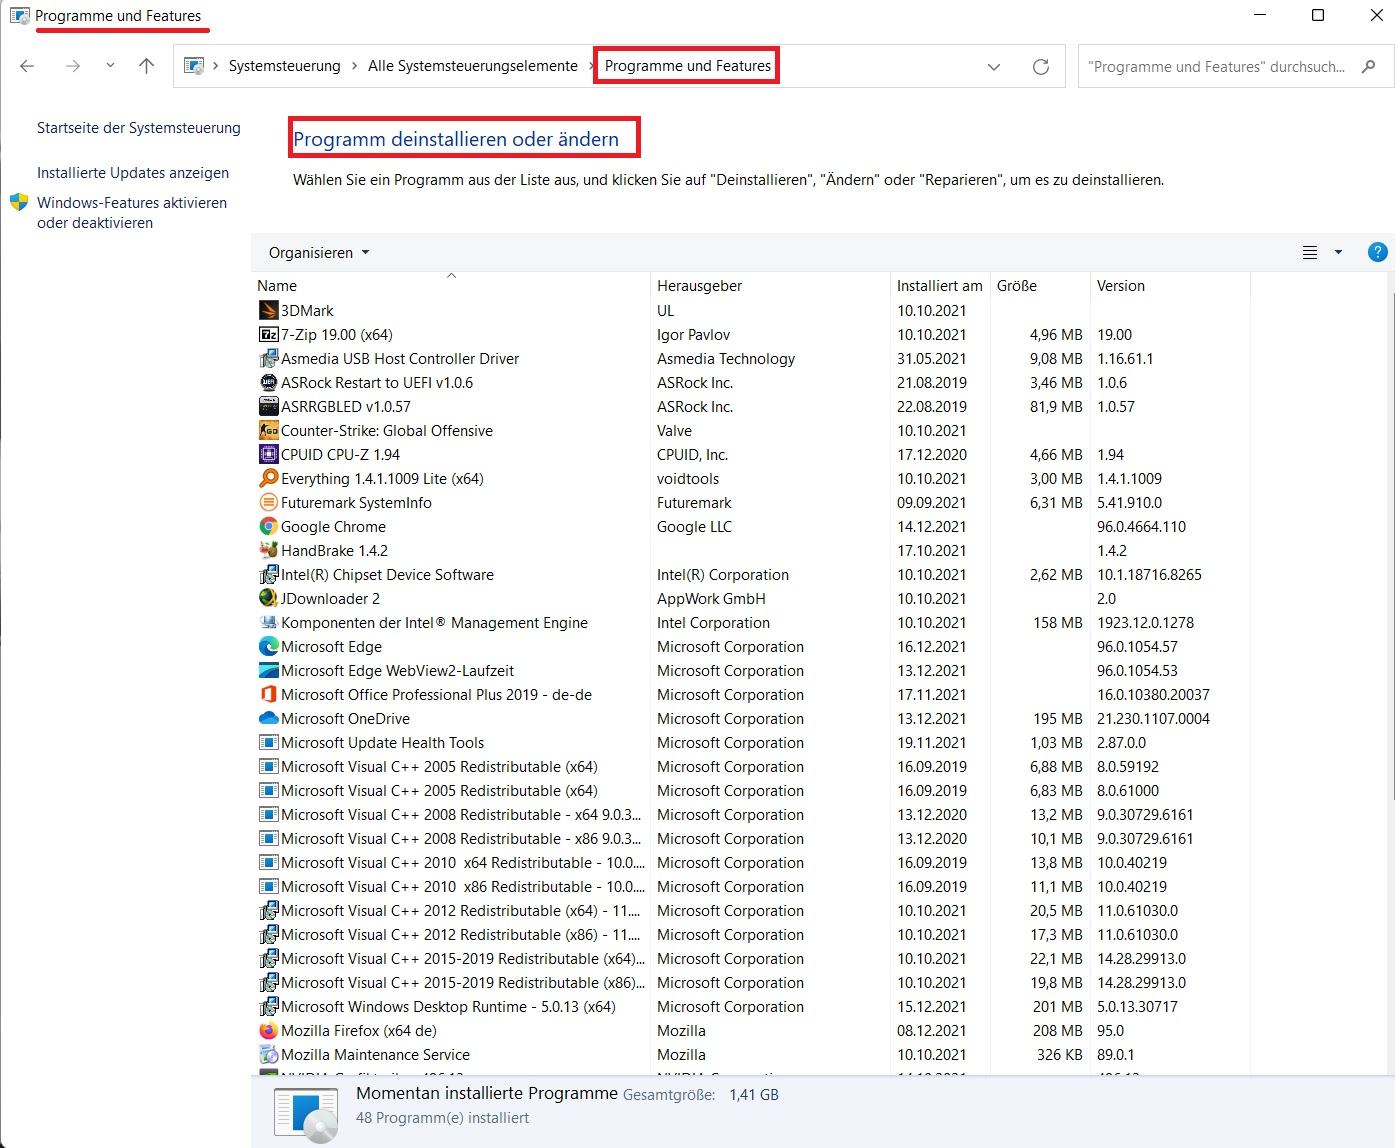Image resolution: width=1396 pixels, height=1148 pixels.
Task: Select Microsoft Visual C++ 2008 Redistributable x64 row
Action: click(x=752, y=815)
